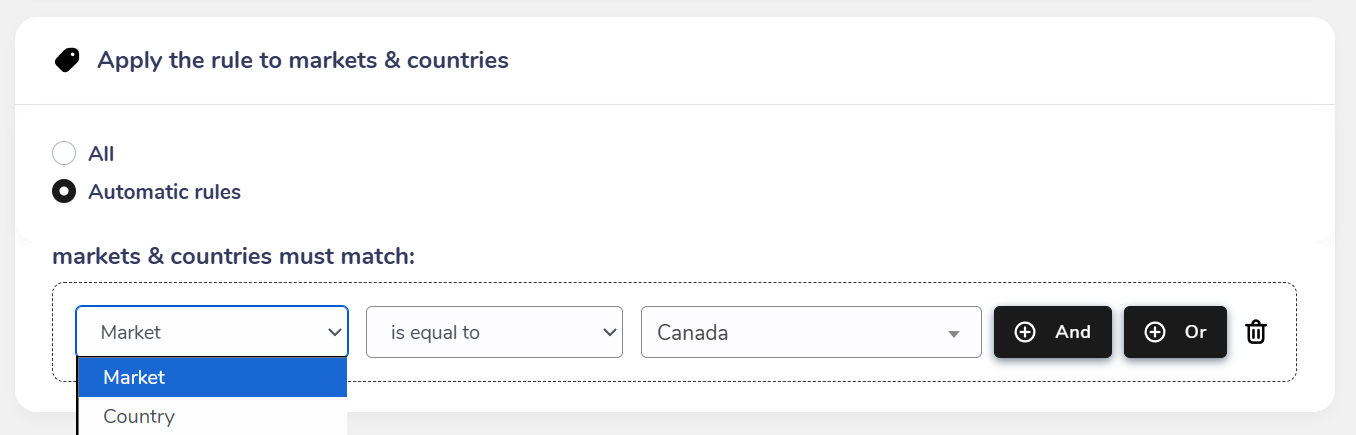
Task: Open the Canada value dropdown
Action: click(810, 332)
